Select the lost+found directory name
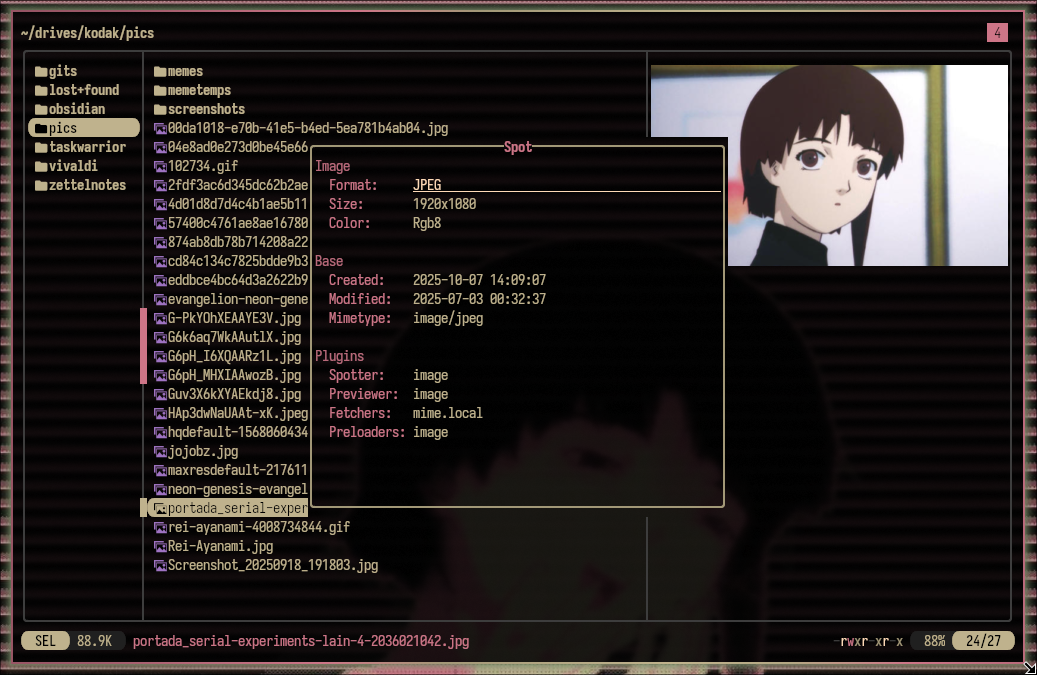The height and width of the screenshot is (675, 1037). click(84, 90)
